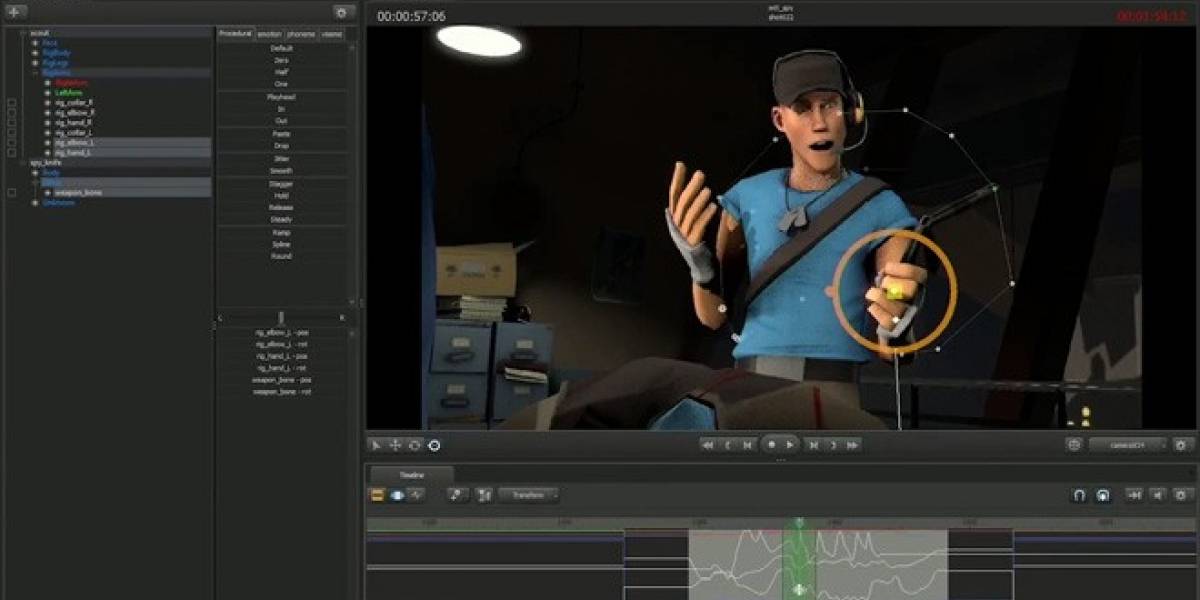
Task: Click the tool icon left of Transform dropdown
Action: [457, 494]
